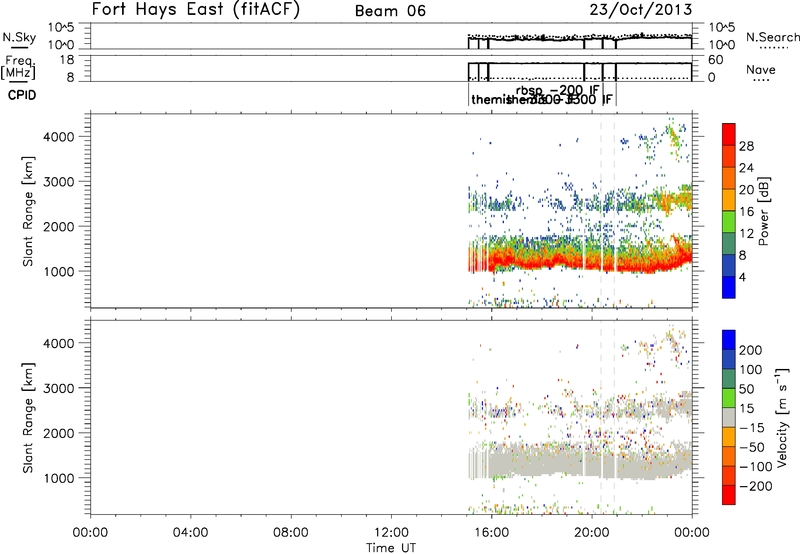Click the 'Nave' legend label
The width and height of the screenshot is (800, 554).
click(761, 70)
